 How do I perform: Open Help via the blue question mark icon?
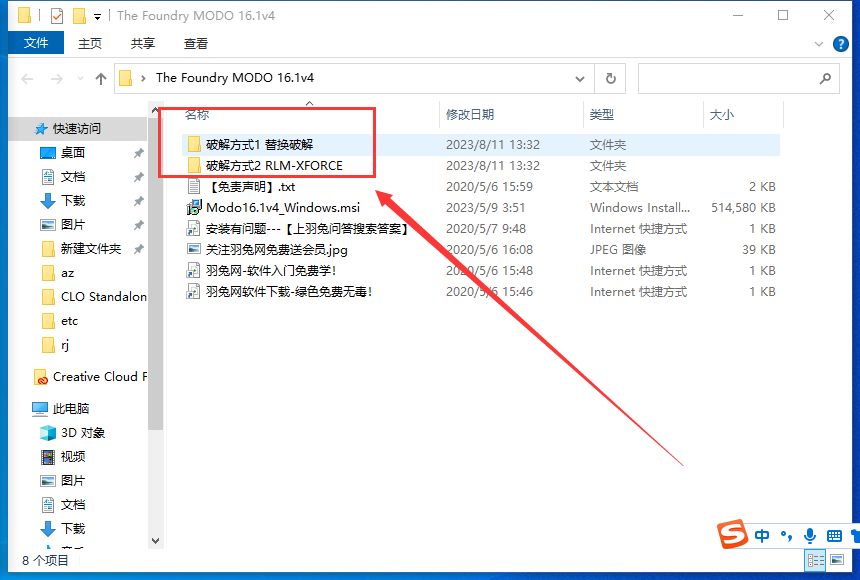tap(841, 43)
